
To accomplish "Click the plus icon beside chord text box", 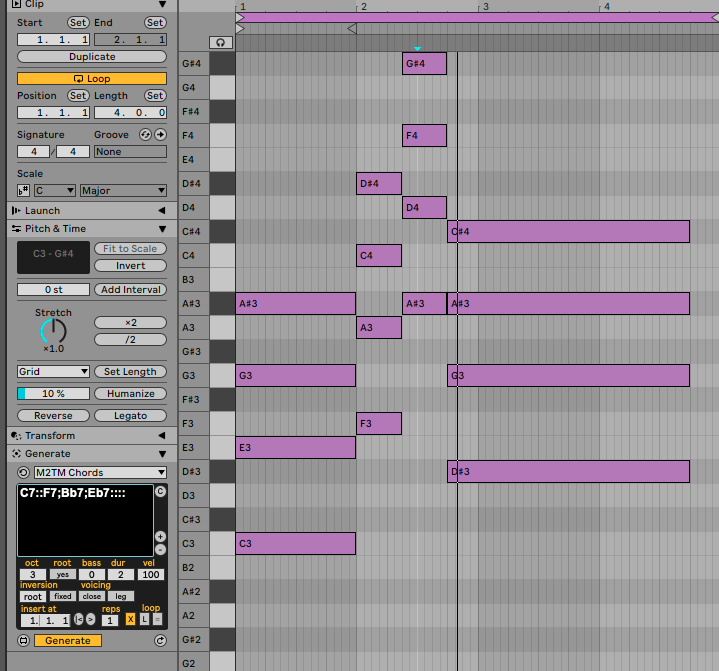I will (160, 537).
